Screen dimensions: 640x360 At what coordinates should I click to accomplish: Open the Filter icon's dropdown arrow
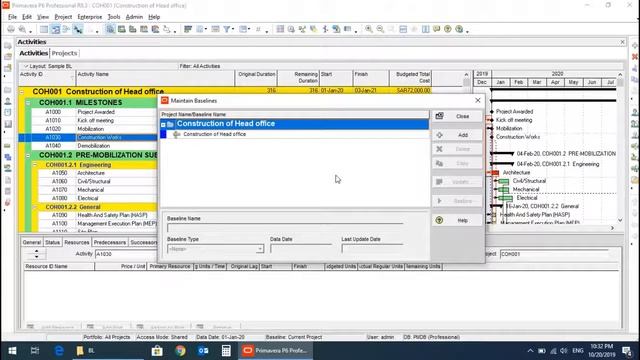pyautogui.click(x=233, y=29)
